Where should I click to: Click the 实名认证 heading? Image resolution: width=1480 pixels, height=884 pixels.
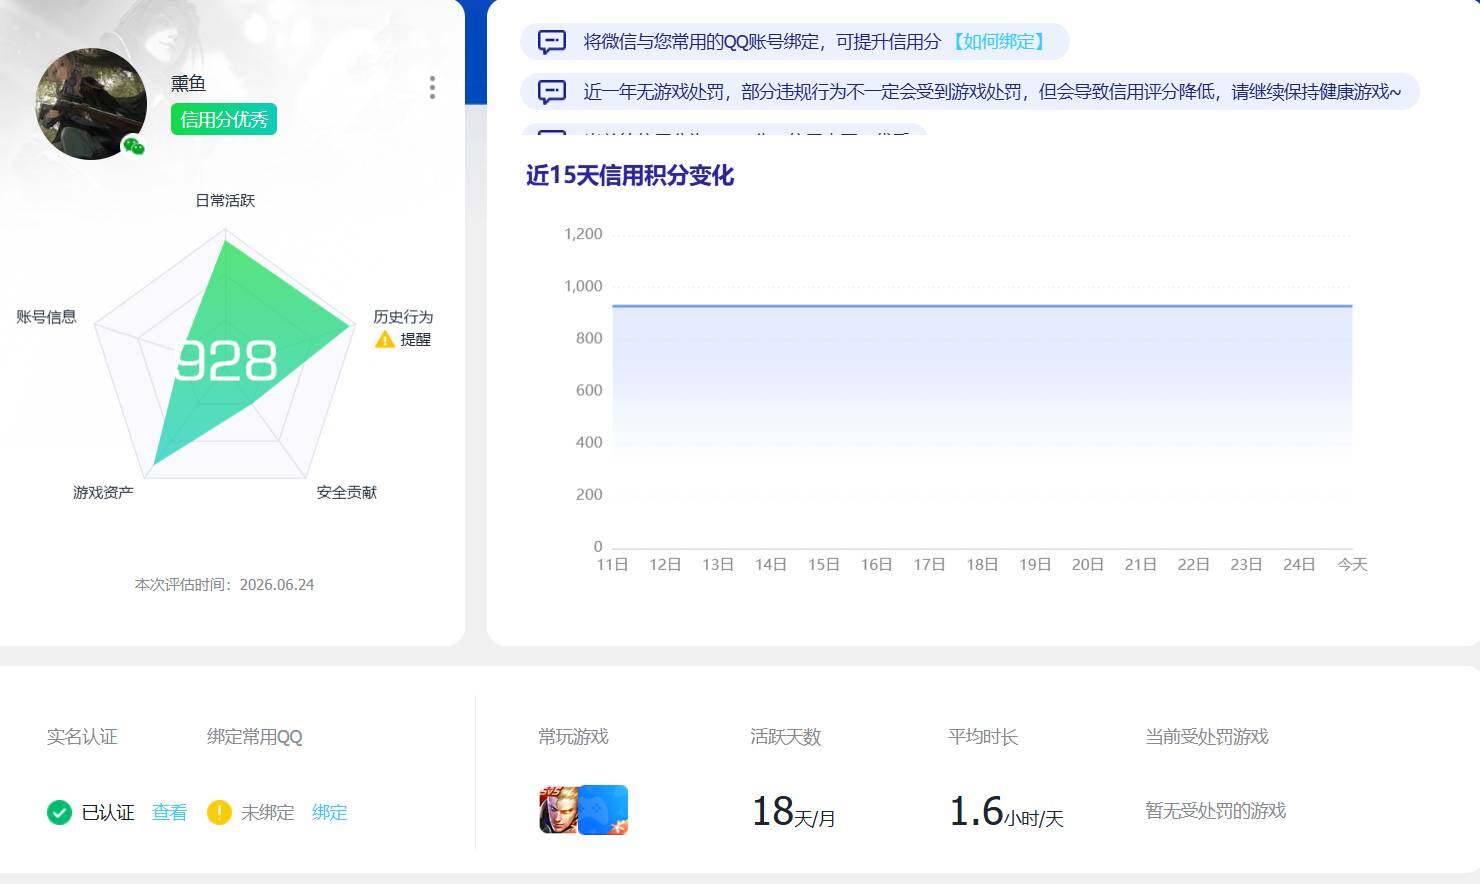(x=82, y=737)
